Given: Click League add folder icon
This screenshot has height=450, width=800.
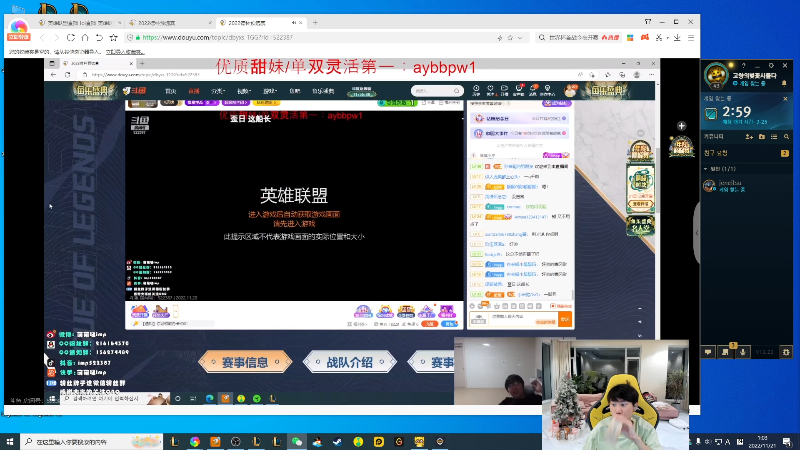Looking at the screenshot, I should [762, 137].
